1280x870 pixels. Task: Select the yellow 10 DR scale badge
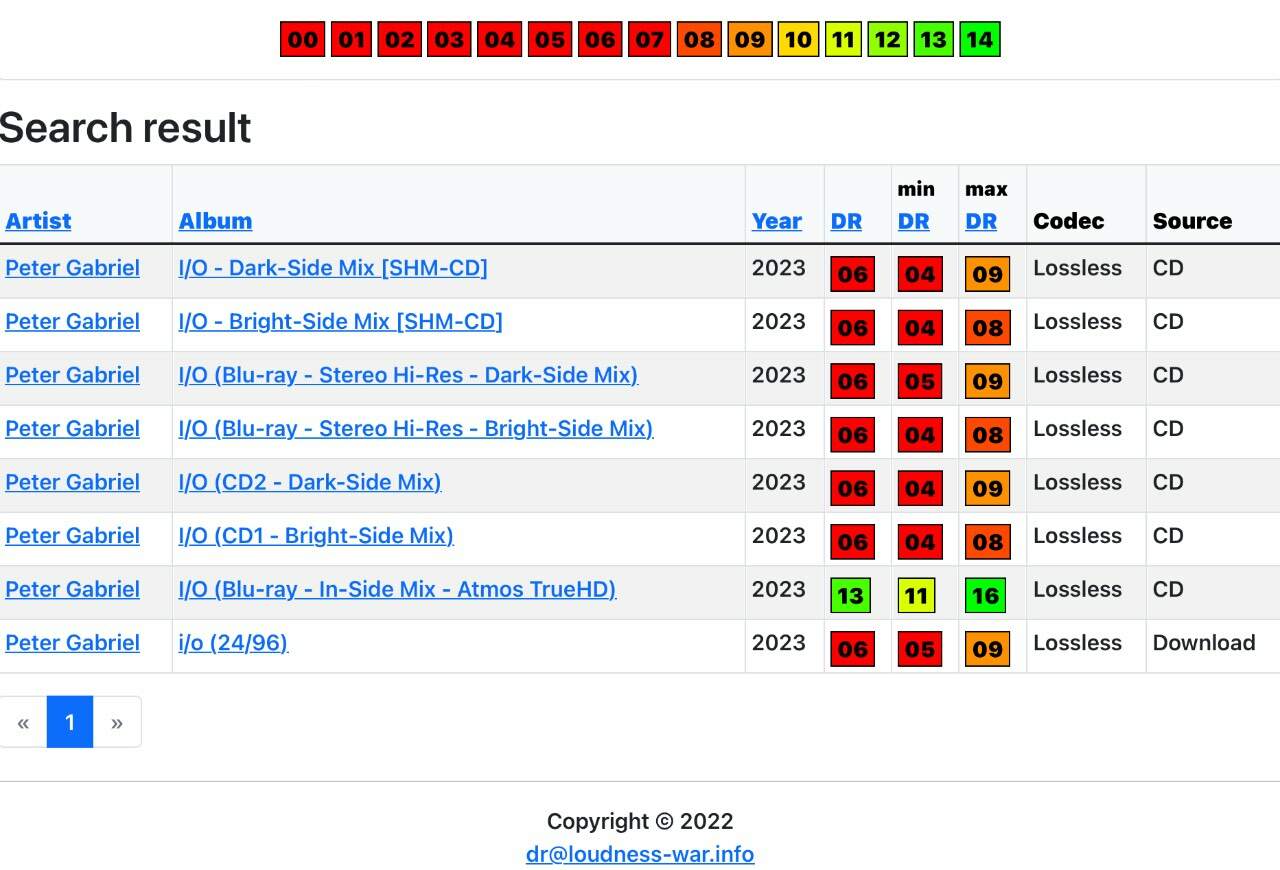tap(798, 40)
